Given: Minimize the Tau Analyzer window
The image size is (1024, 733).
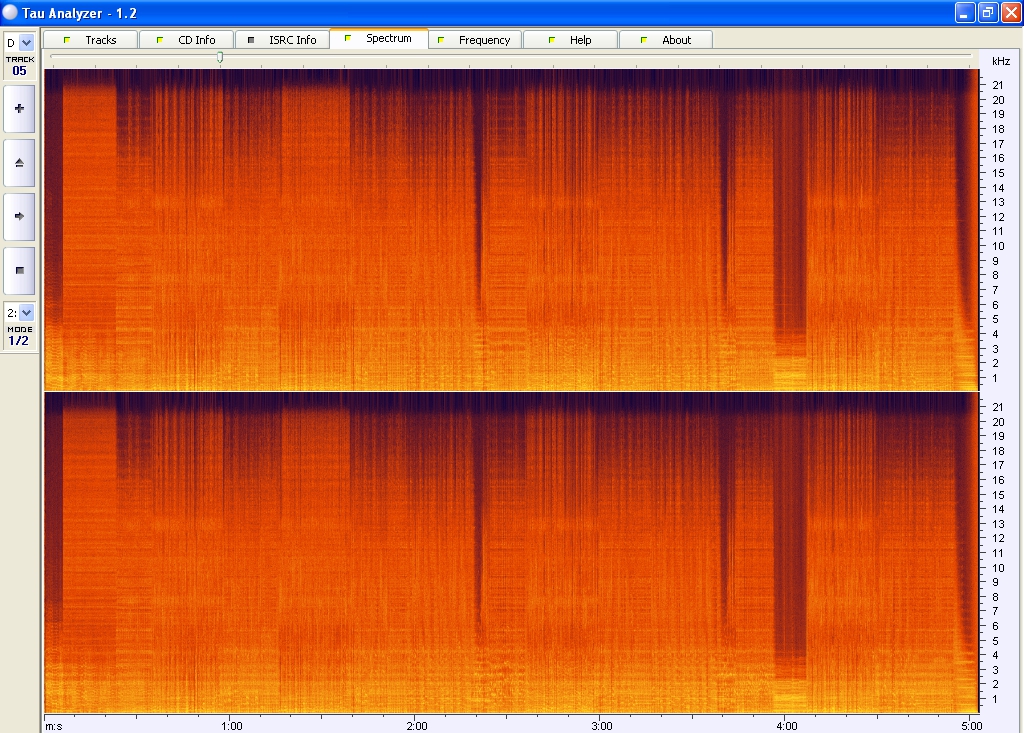Looking at the screenshot, I should coord(964,12).
